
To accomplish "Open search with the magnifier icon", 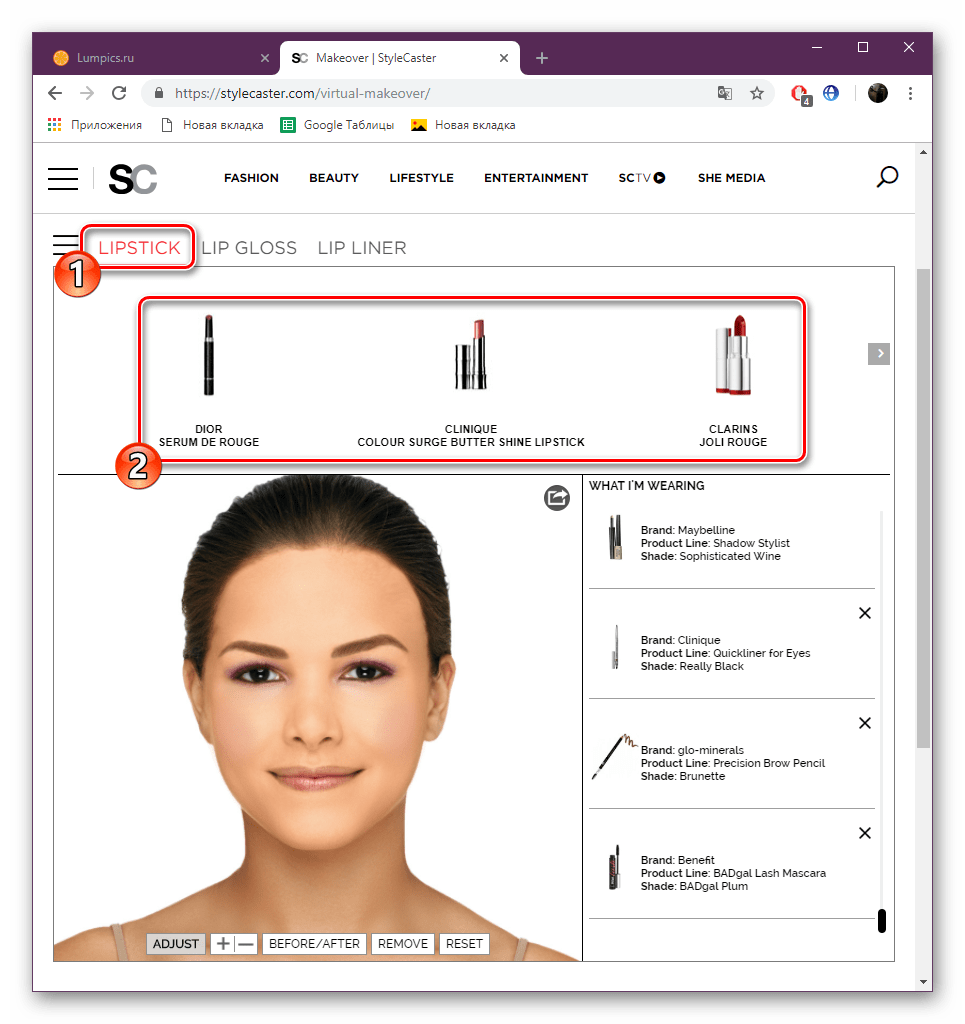I will point(886,177).
